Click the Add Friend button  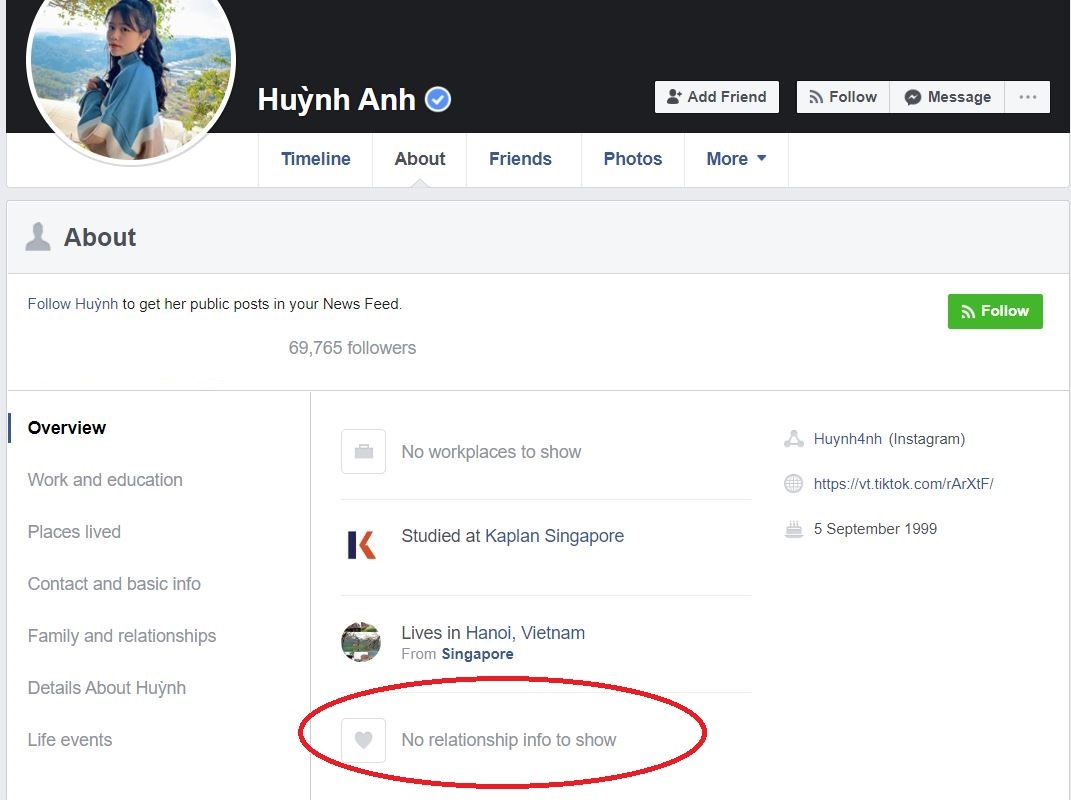tap(716, 96)
